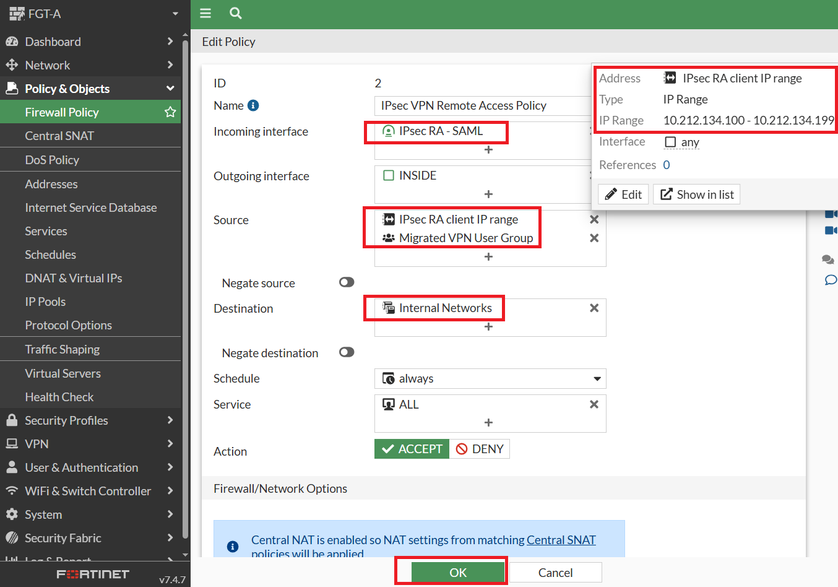The width and height of the screenshot is (838, 587).
Task: Add another incoming interface with the plus
Action: (488, 150)
